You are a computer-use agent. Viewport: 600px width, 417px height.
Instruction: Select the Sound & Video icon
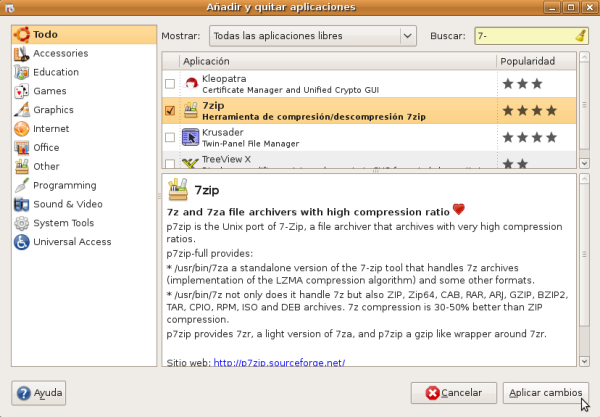point(21,204)
